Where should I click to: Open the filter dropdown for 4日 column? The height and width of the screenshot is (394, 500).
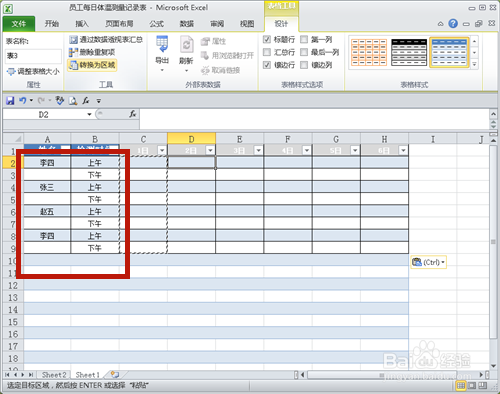307,150
